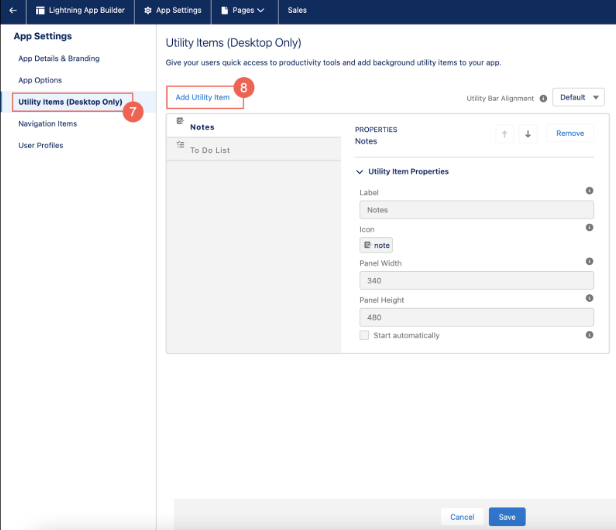The height and width of the screenshot is (530, 616).
Task: Click the Panel Height input field
Action: [477, 317]
